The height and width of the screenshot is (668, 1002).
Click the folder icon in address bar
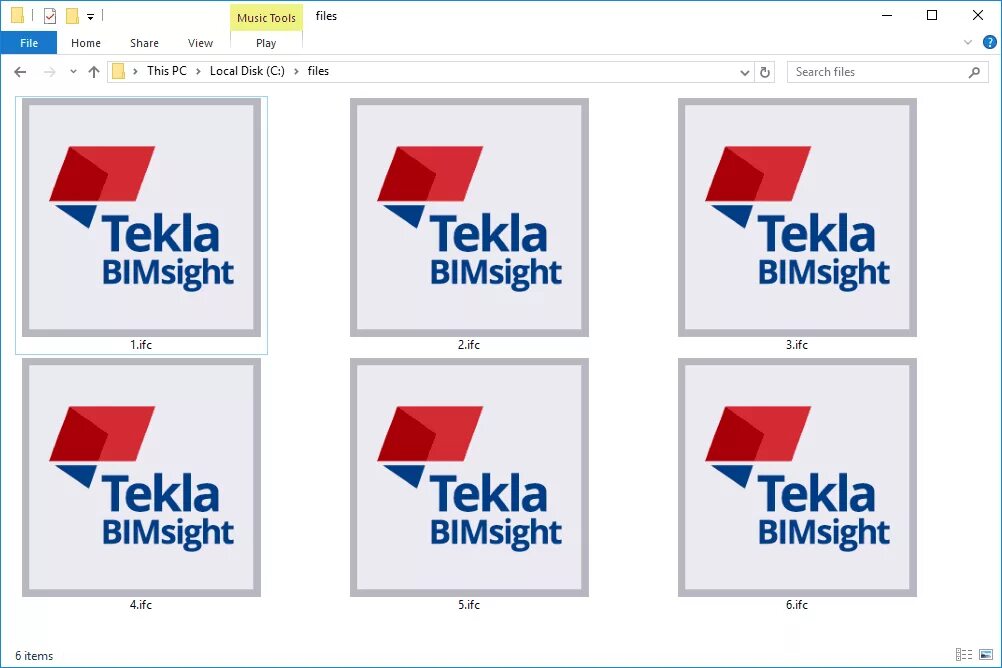click(x=118, y=72)
